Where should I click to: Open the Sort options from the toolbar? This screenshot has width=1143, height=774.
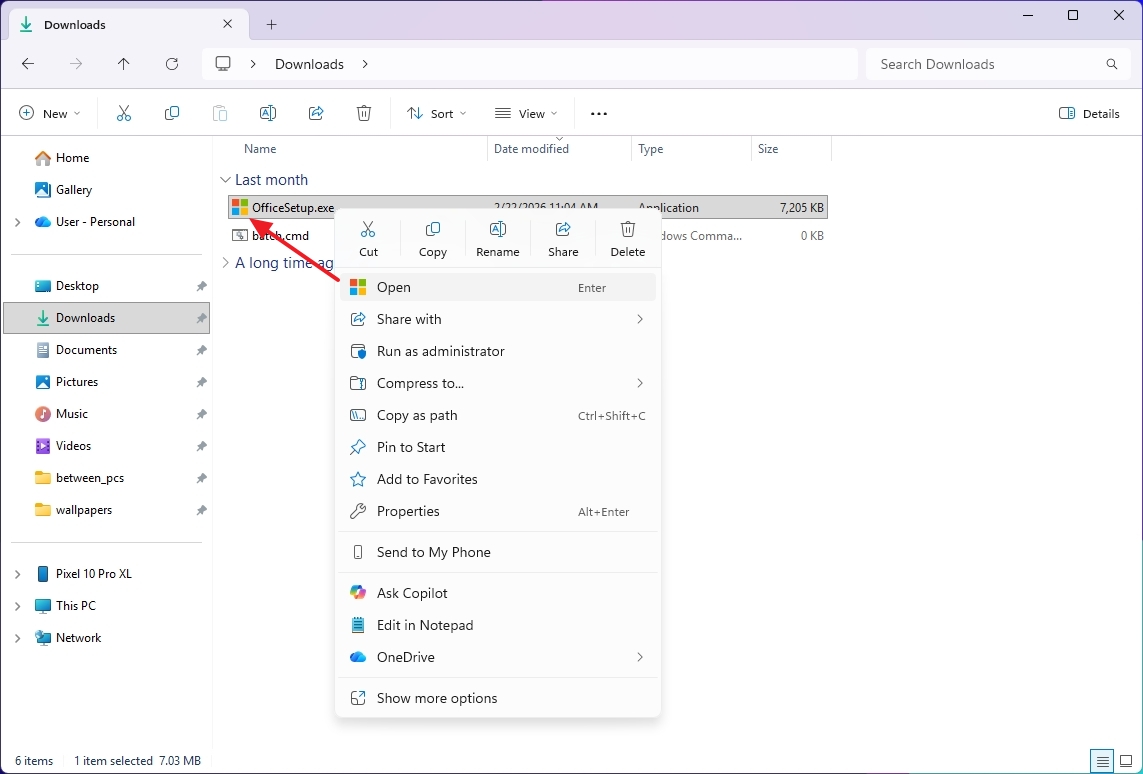435,113
